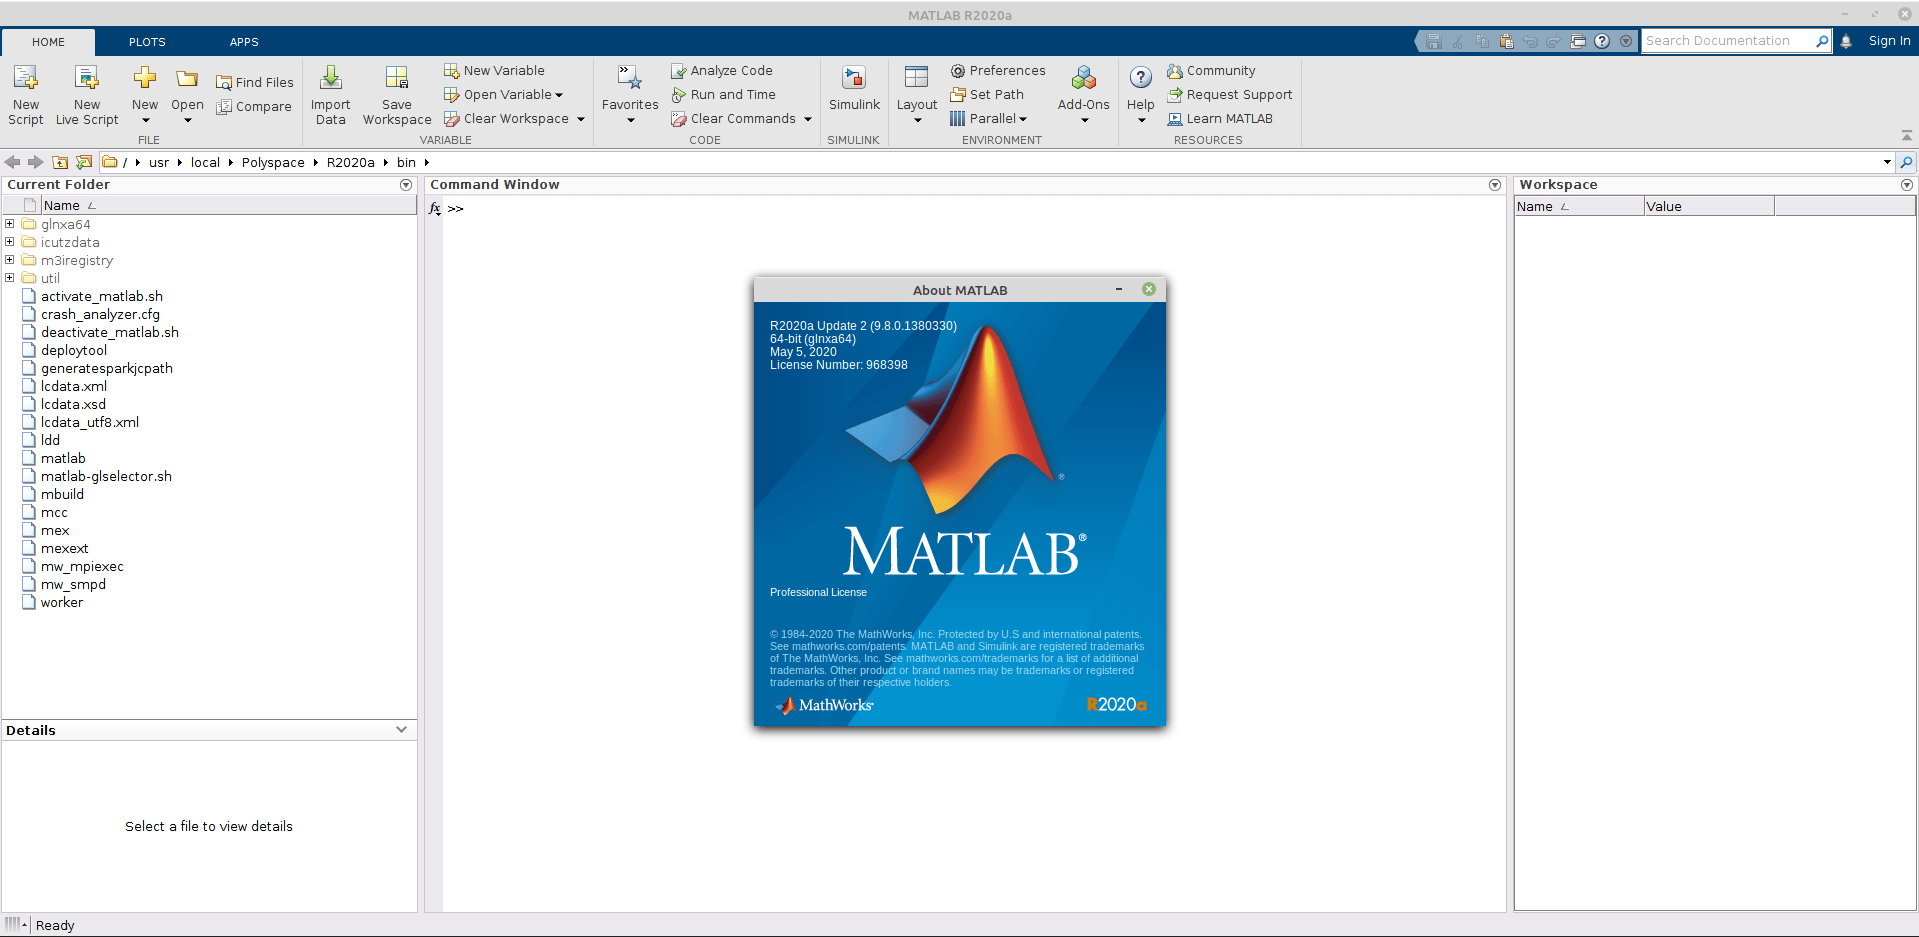This screenshot has height=937, width=1919.
Task: Open the Help menu
Action: click(1140, 95)
